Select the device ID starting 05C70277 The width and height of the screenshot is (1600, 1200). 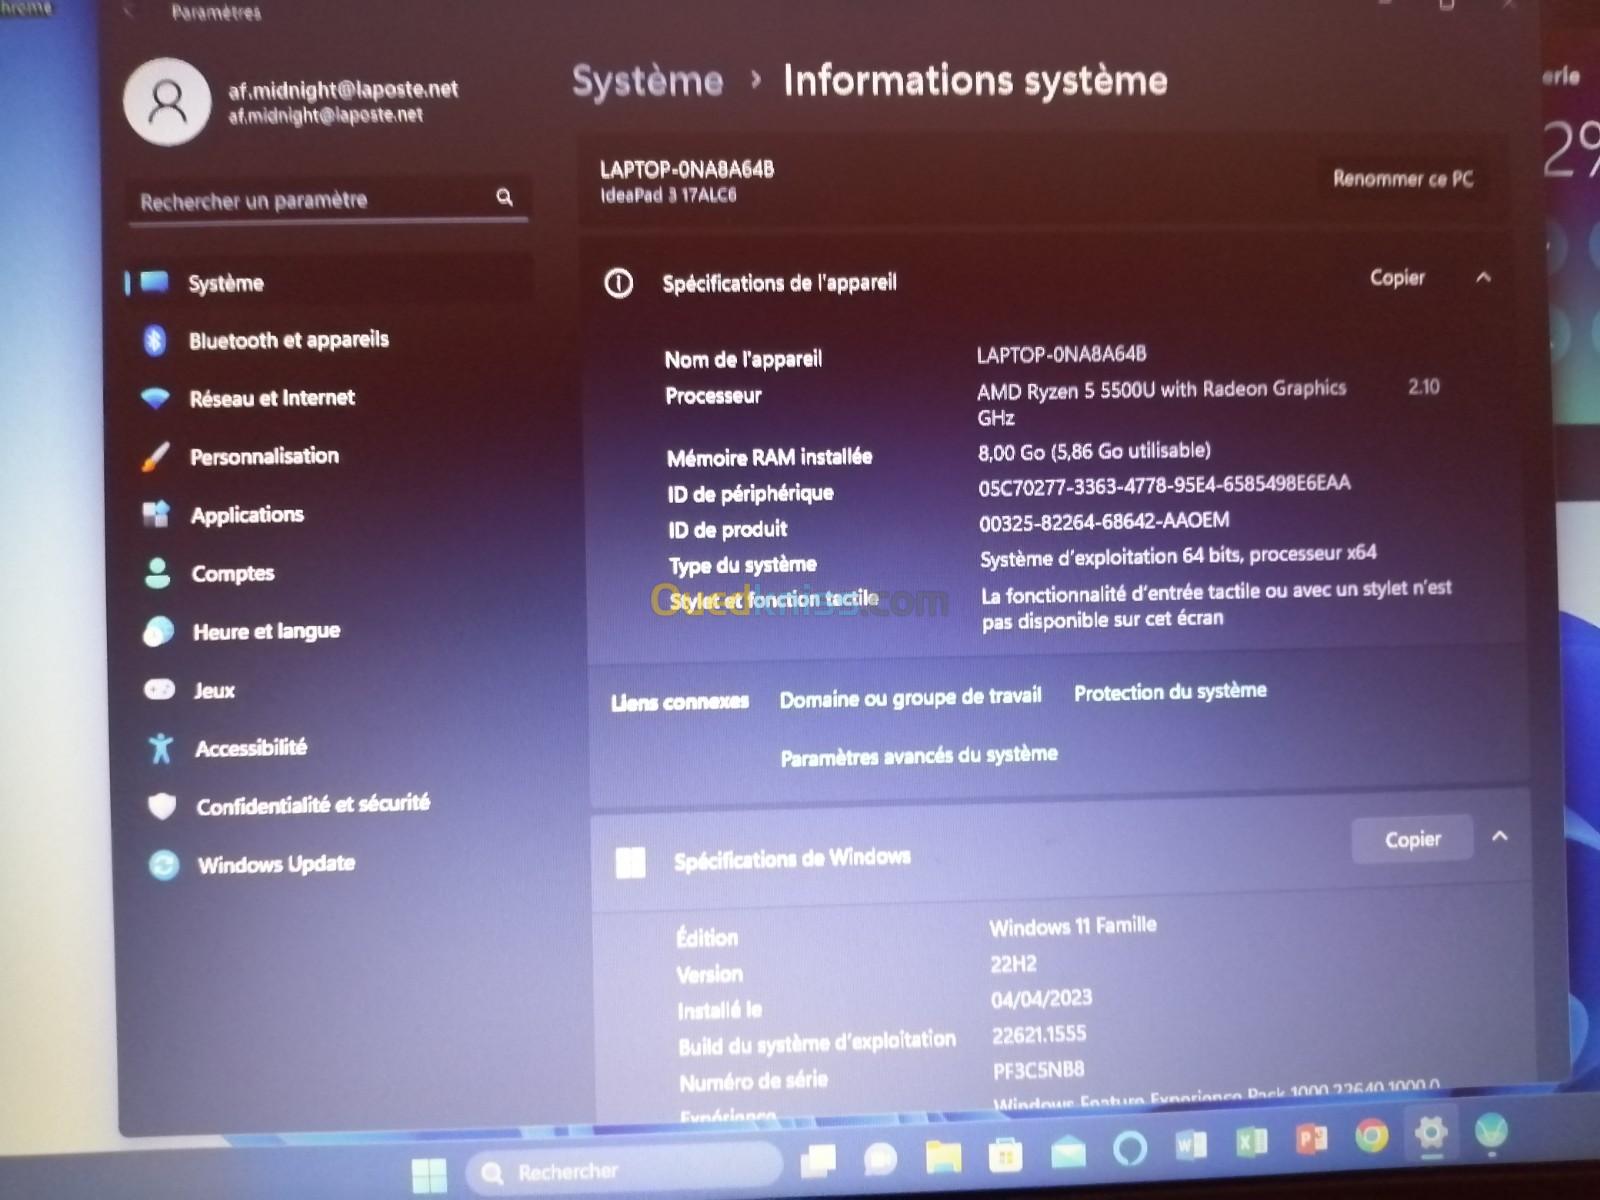[1164, 486]
